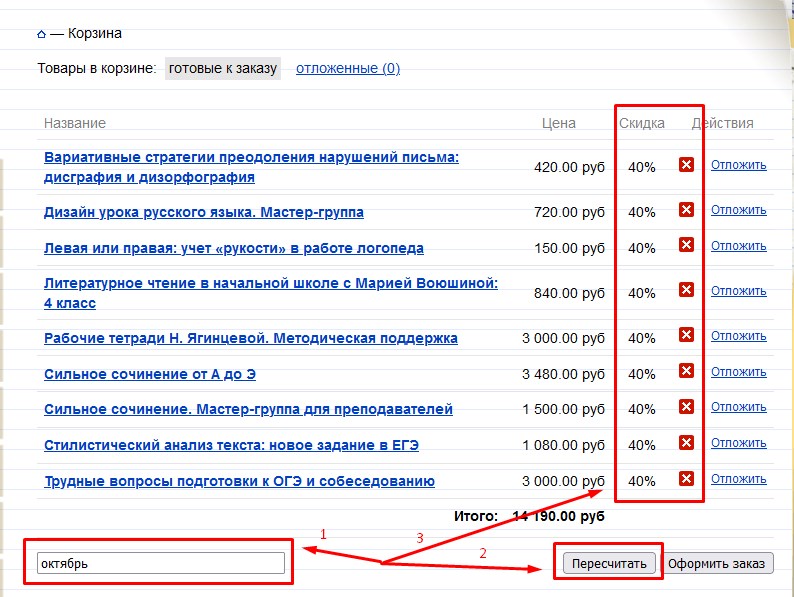Click 'Оформить заказ' button
The image size is (794, 597).
[718, 563]
